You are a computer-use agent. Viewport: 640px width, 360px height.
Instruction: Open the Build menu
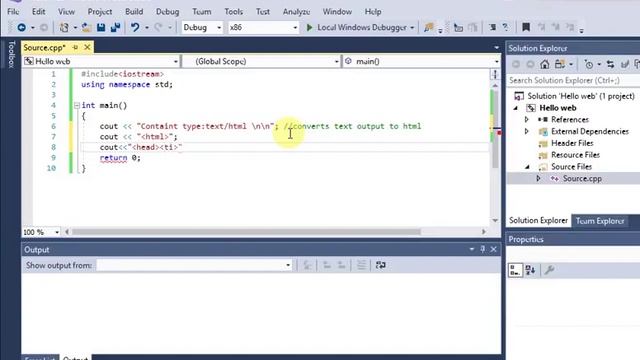(134, 11)
